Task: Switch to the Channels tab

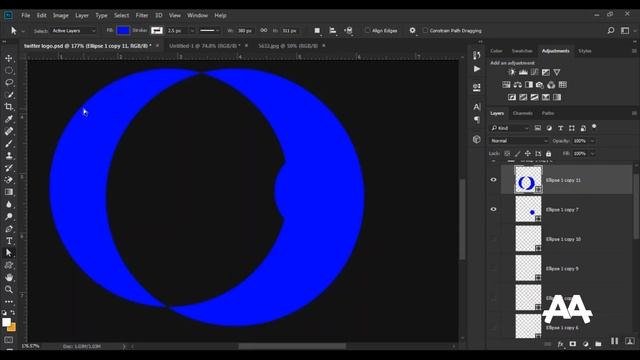Action: [x=522, y=113]
